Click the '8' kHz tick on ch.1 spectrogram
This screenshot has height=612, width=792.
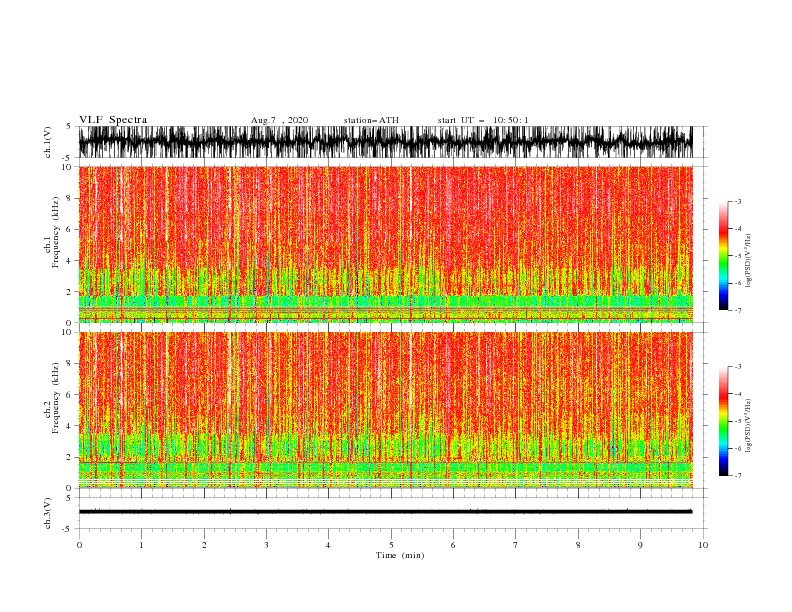[x=70, y=198]
